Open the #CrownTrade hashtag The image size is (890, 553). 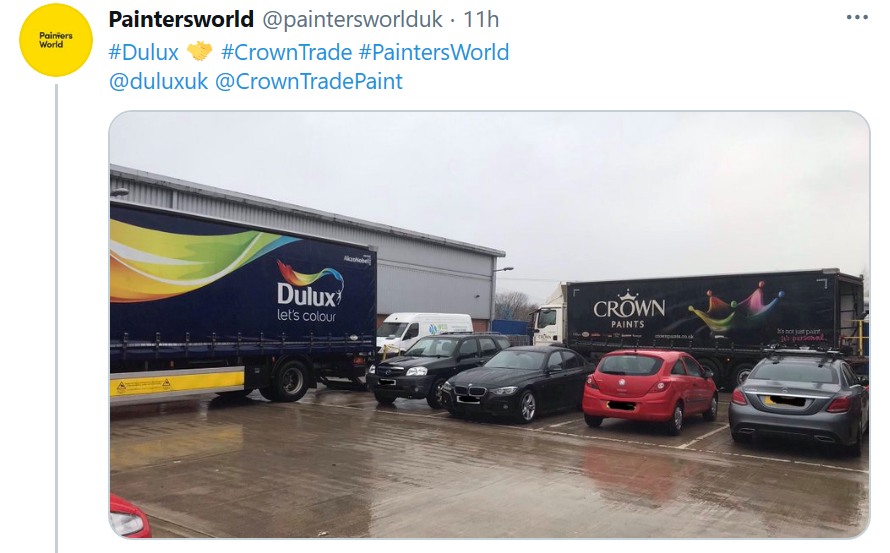click(287, 52)
